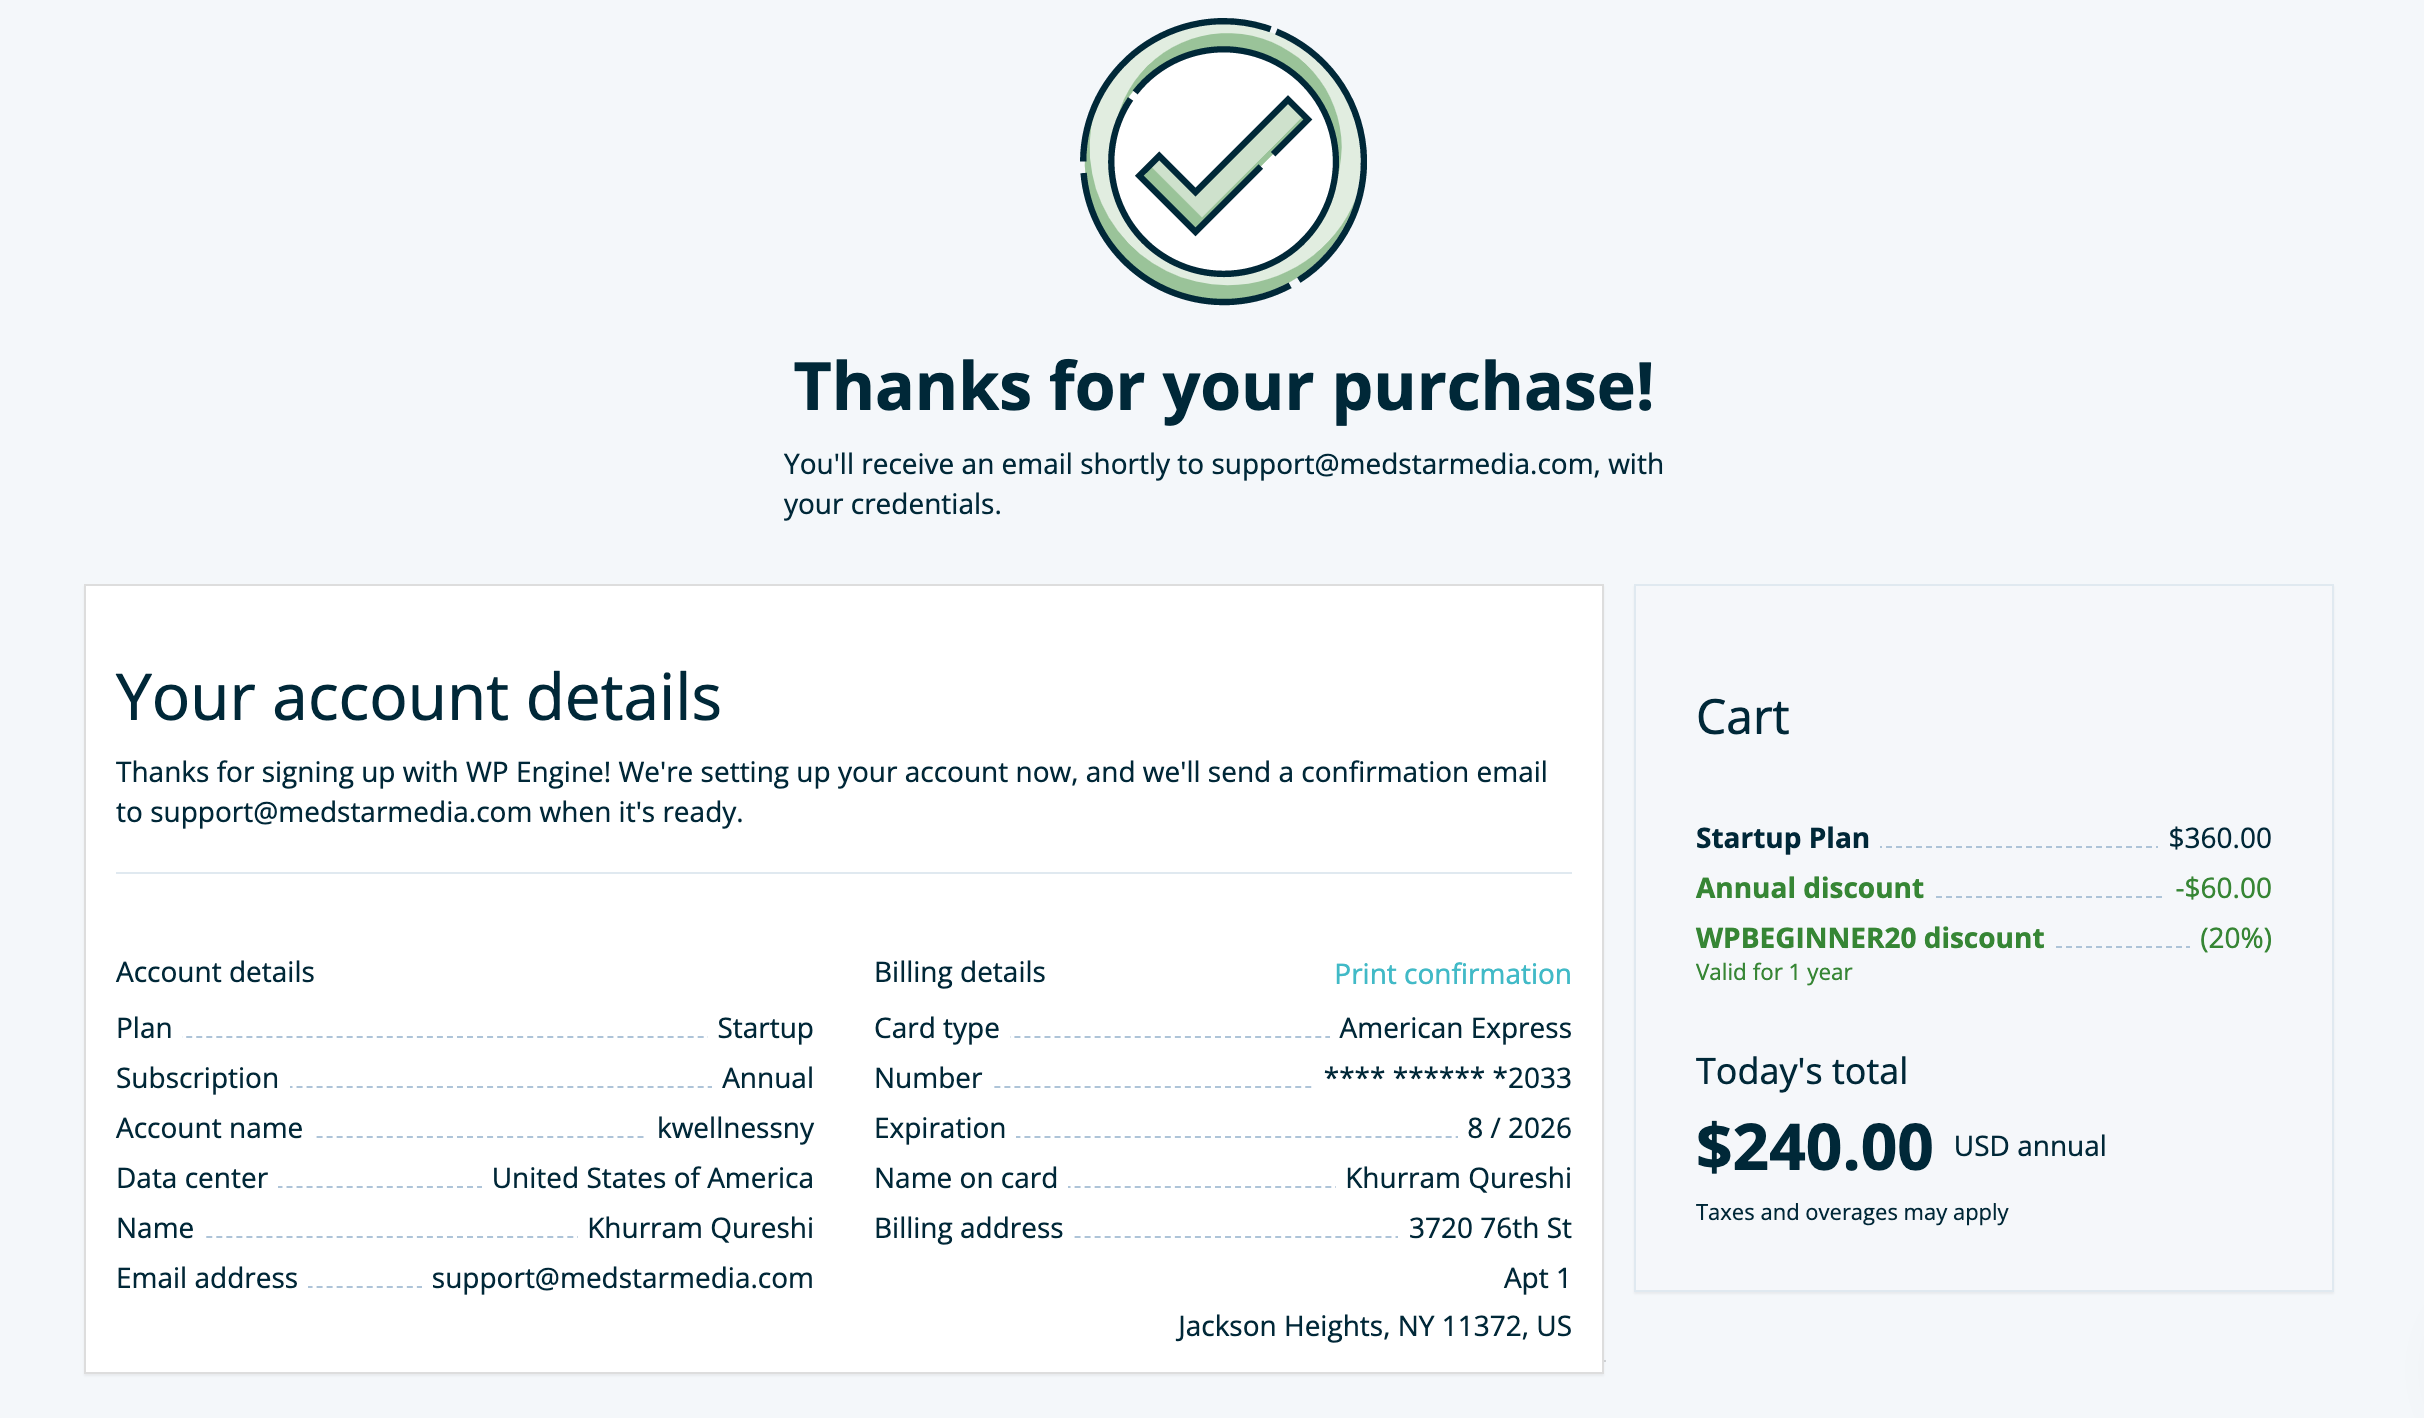Click the $240.00 total amount
This screenshot has width=2424, height=1418.
pos(1814,1146)
